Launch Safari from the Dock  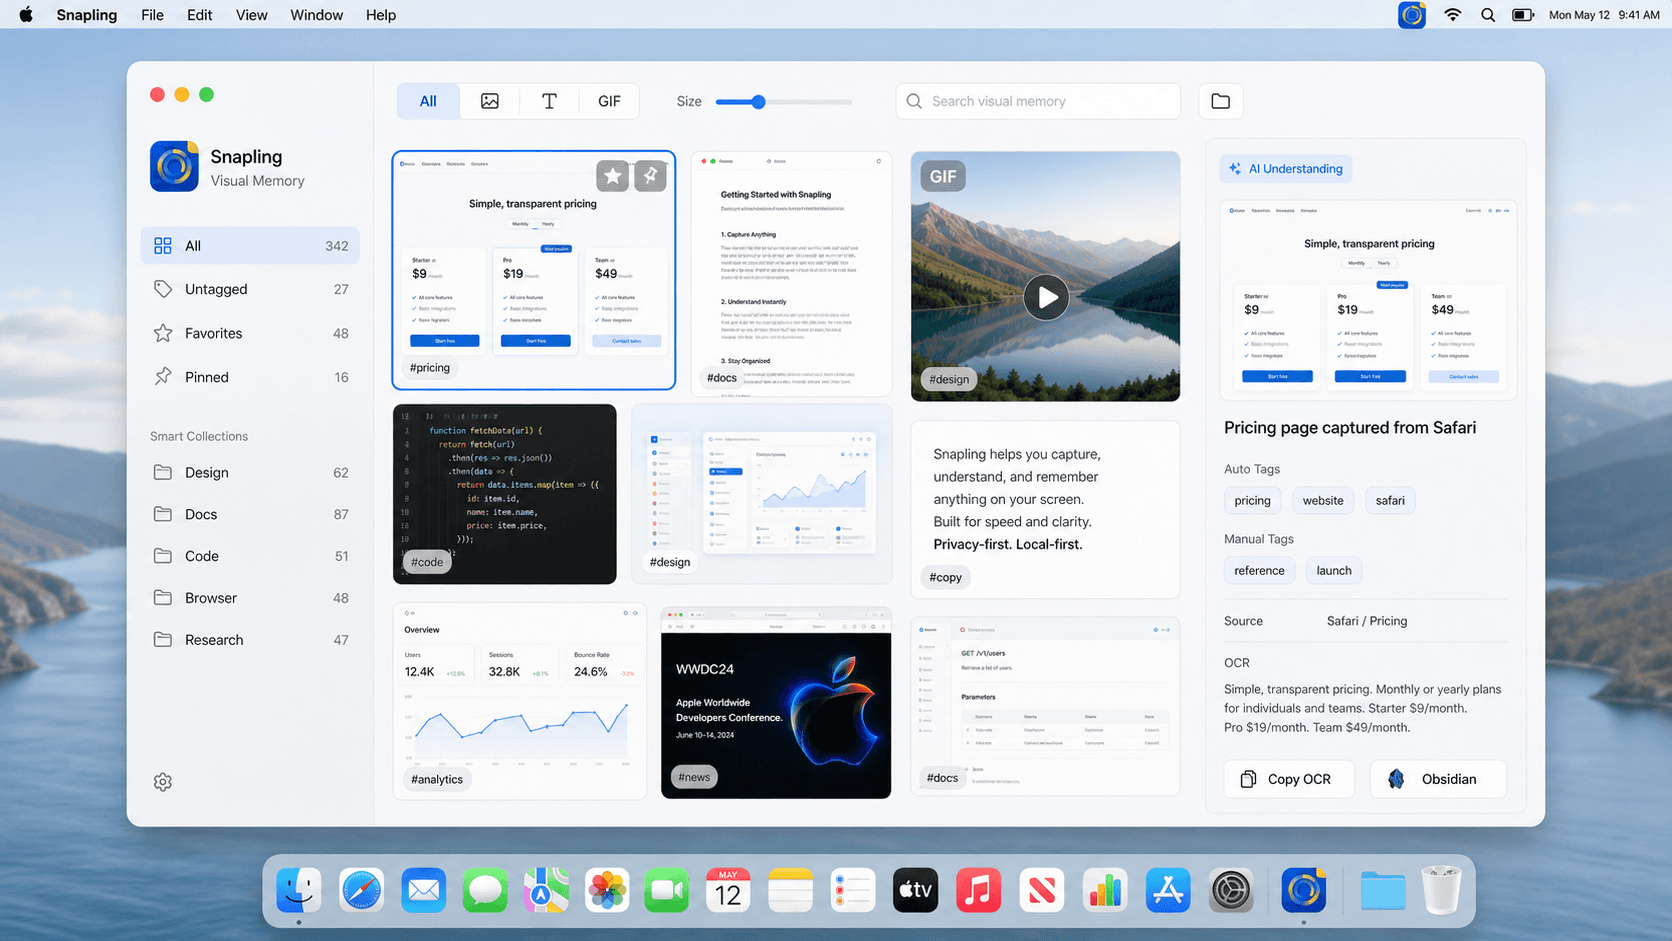361,890
